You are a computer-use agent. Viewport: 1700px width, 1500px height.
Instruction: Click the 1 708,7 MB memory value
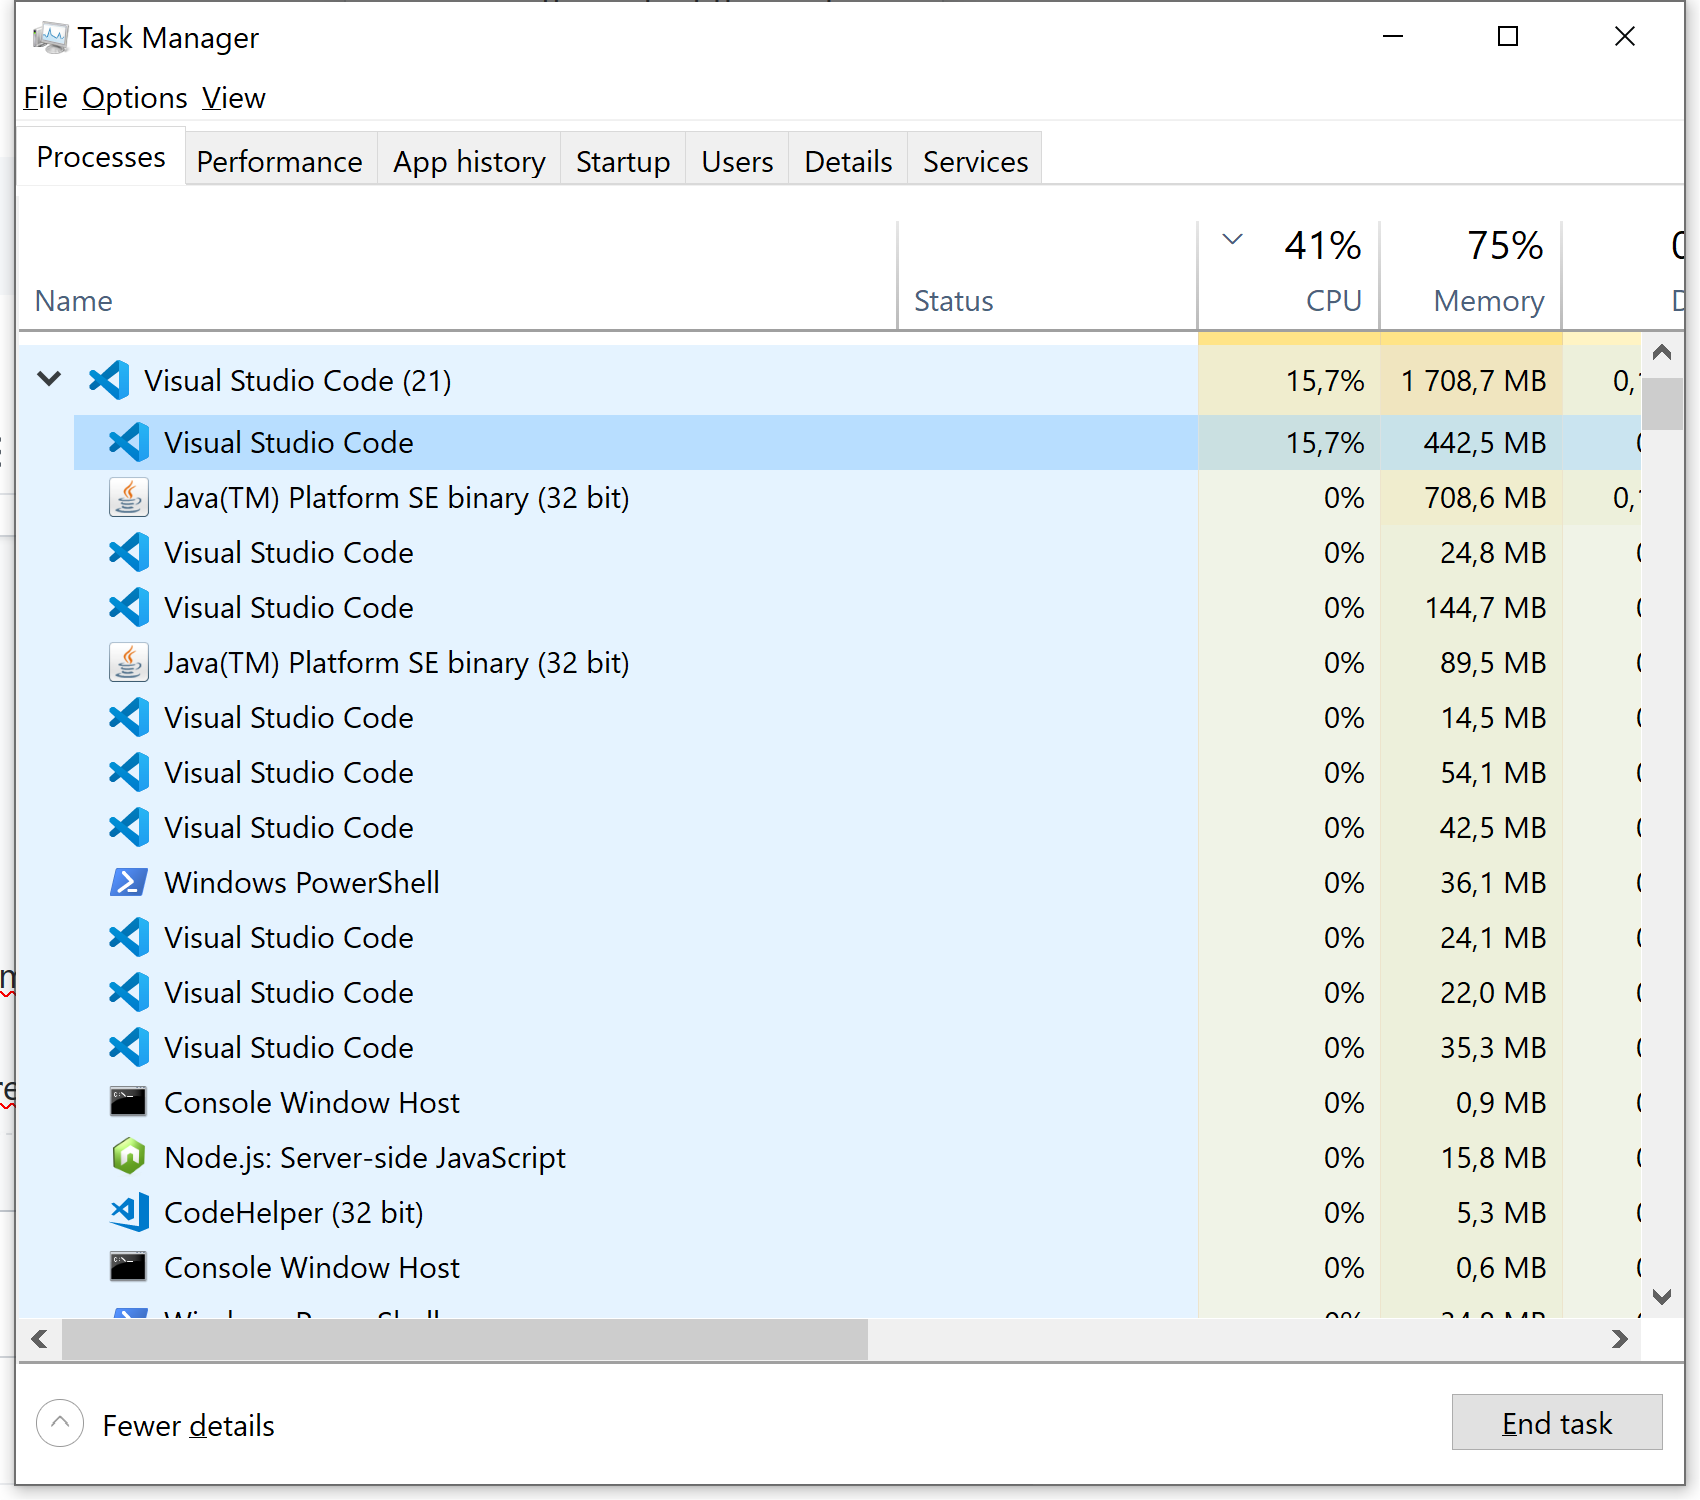(1473, 381)
